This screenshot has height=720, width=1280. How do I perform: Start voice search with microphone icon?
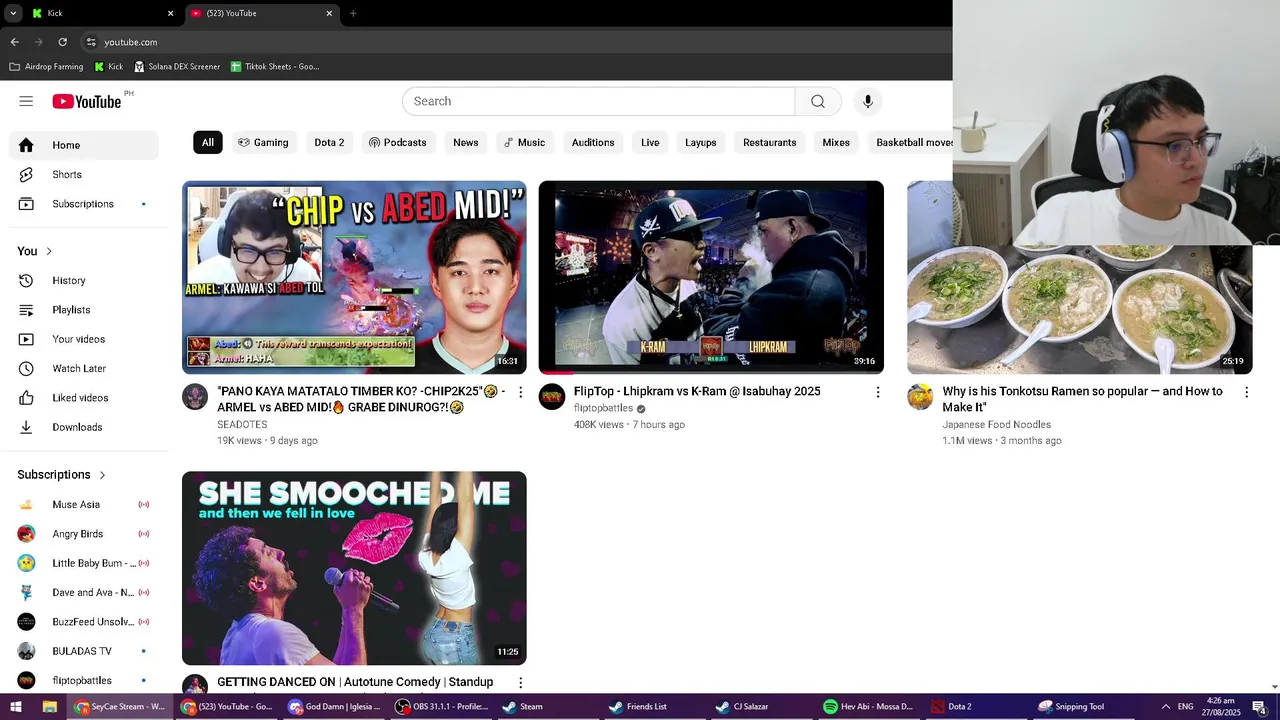tap(868, 101)
